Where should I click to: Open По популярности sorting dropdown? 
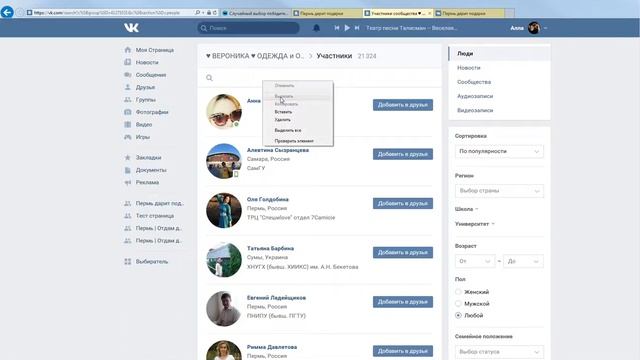[499, 151]
